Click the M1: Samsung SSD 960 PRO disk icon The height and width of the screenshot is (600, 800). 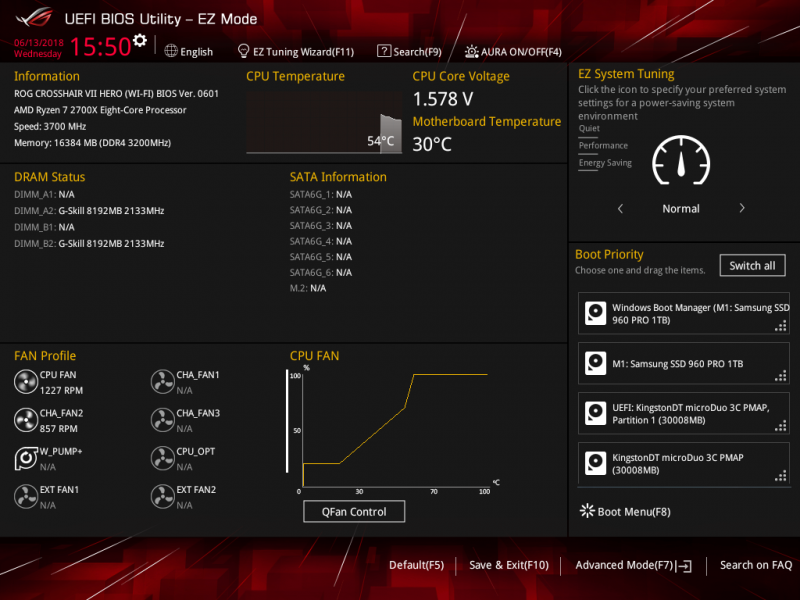tap(595, 363)
